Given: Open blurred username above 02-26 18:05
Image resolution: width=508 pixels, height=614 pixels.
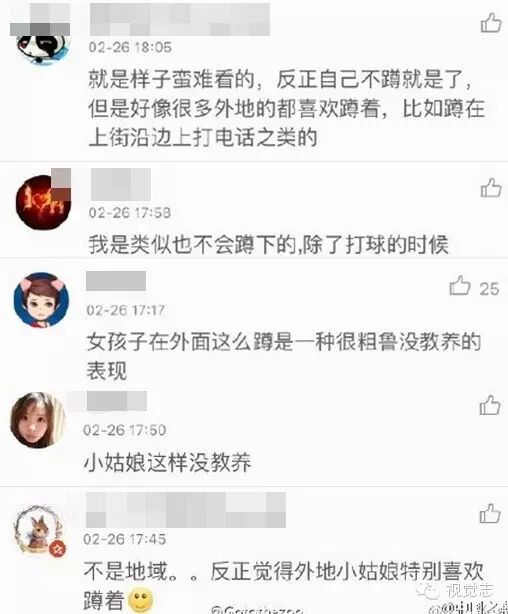Looking at the screenshot, I should tap(180, 19).
